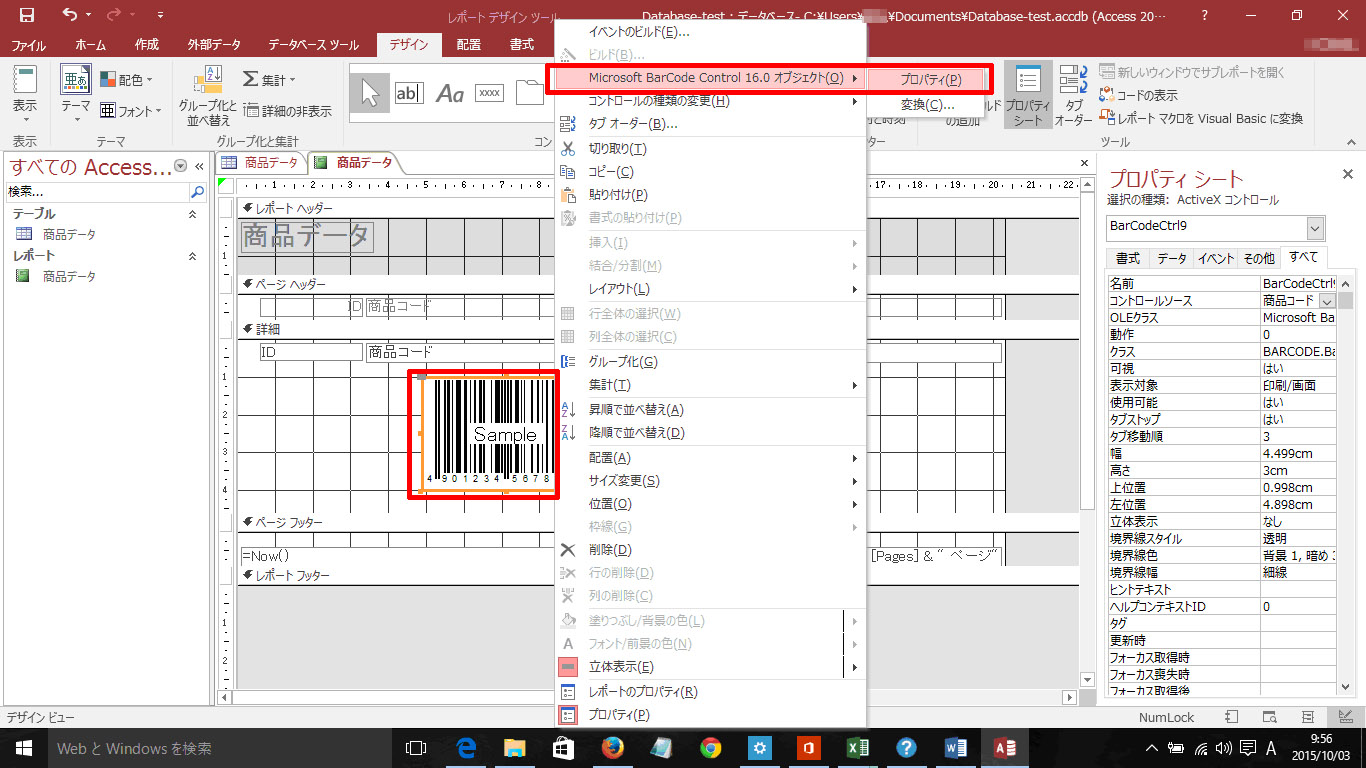
Task: Collapse the レポート group
Action: click(193, 256)
